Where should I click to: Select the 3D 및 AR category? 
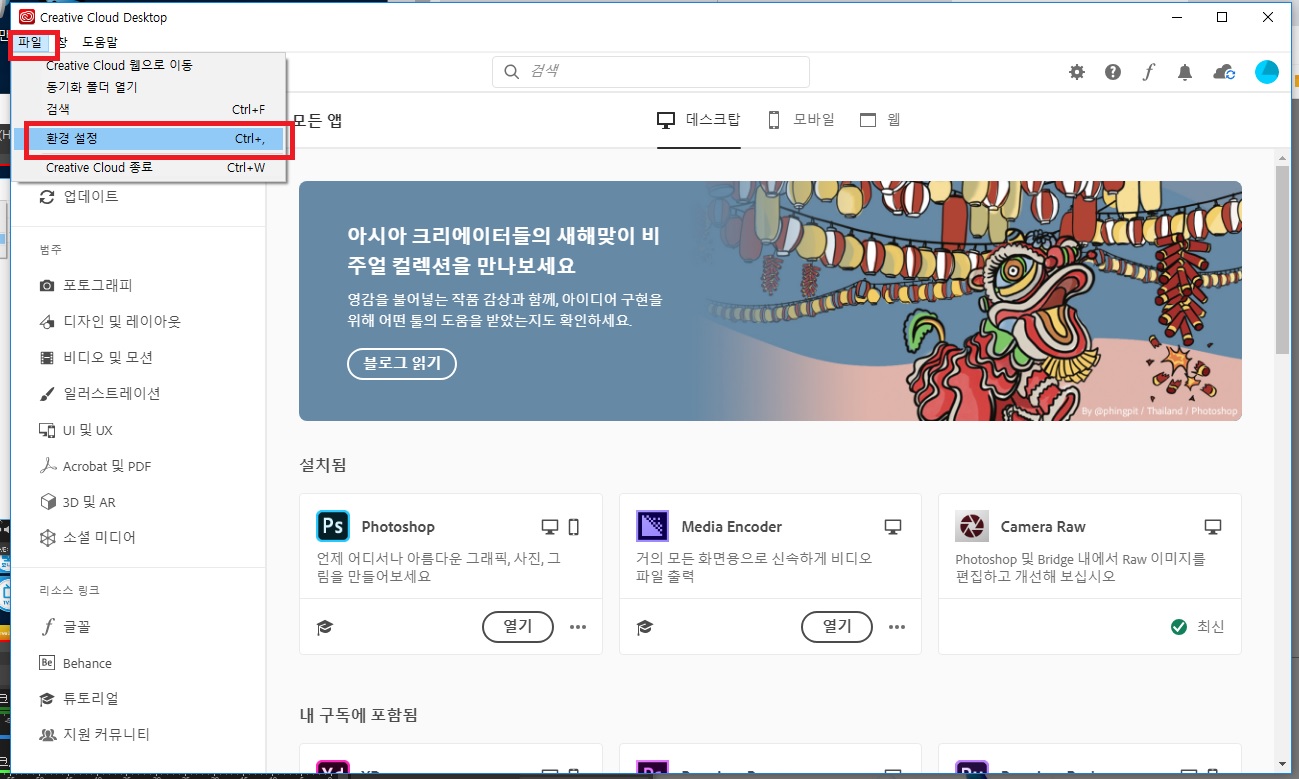(77, 502)
